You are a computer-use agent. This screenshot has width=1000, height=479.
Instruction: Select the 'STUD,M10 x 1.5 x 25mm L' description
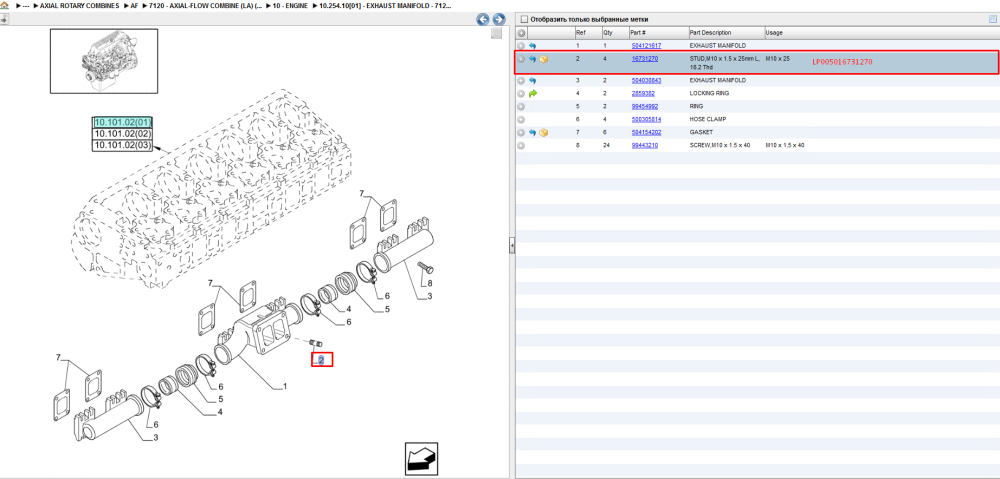click(725, 59)
